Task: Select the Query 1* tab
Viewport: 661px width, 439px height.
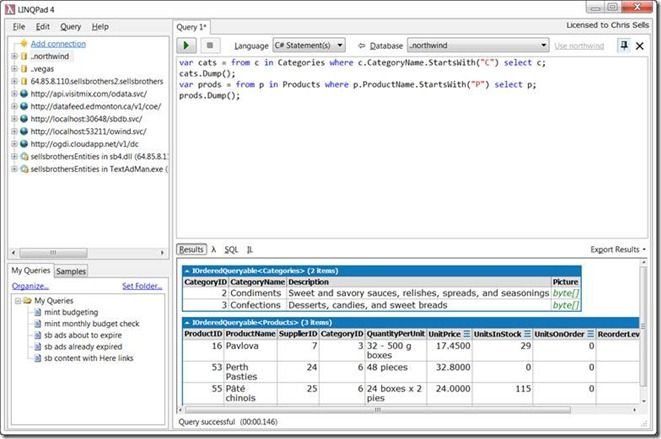Action: pos(191,27)
